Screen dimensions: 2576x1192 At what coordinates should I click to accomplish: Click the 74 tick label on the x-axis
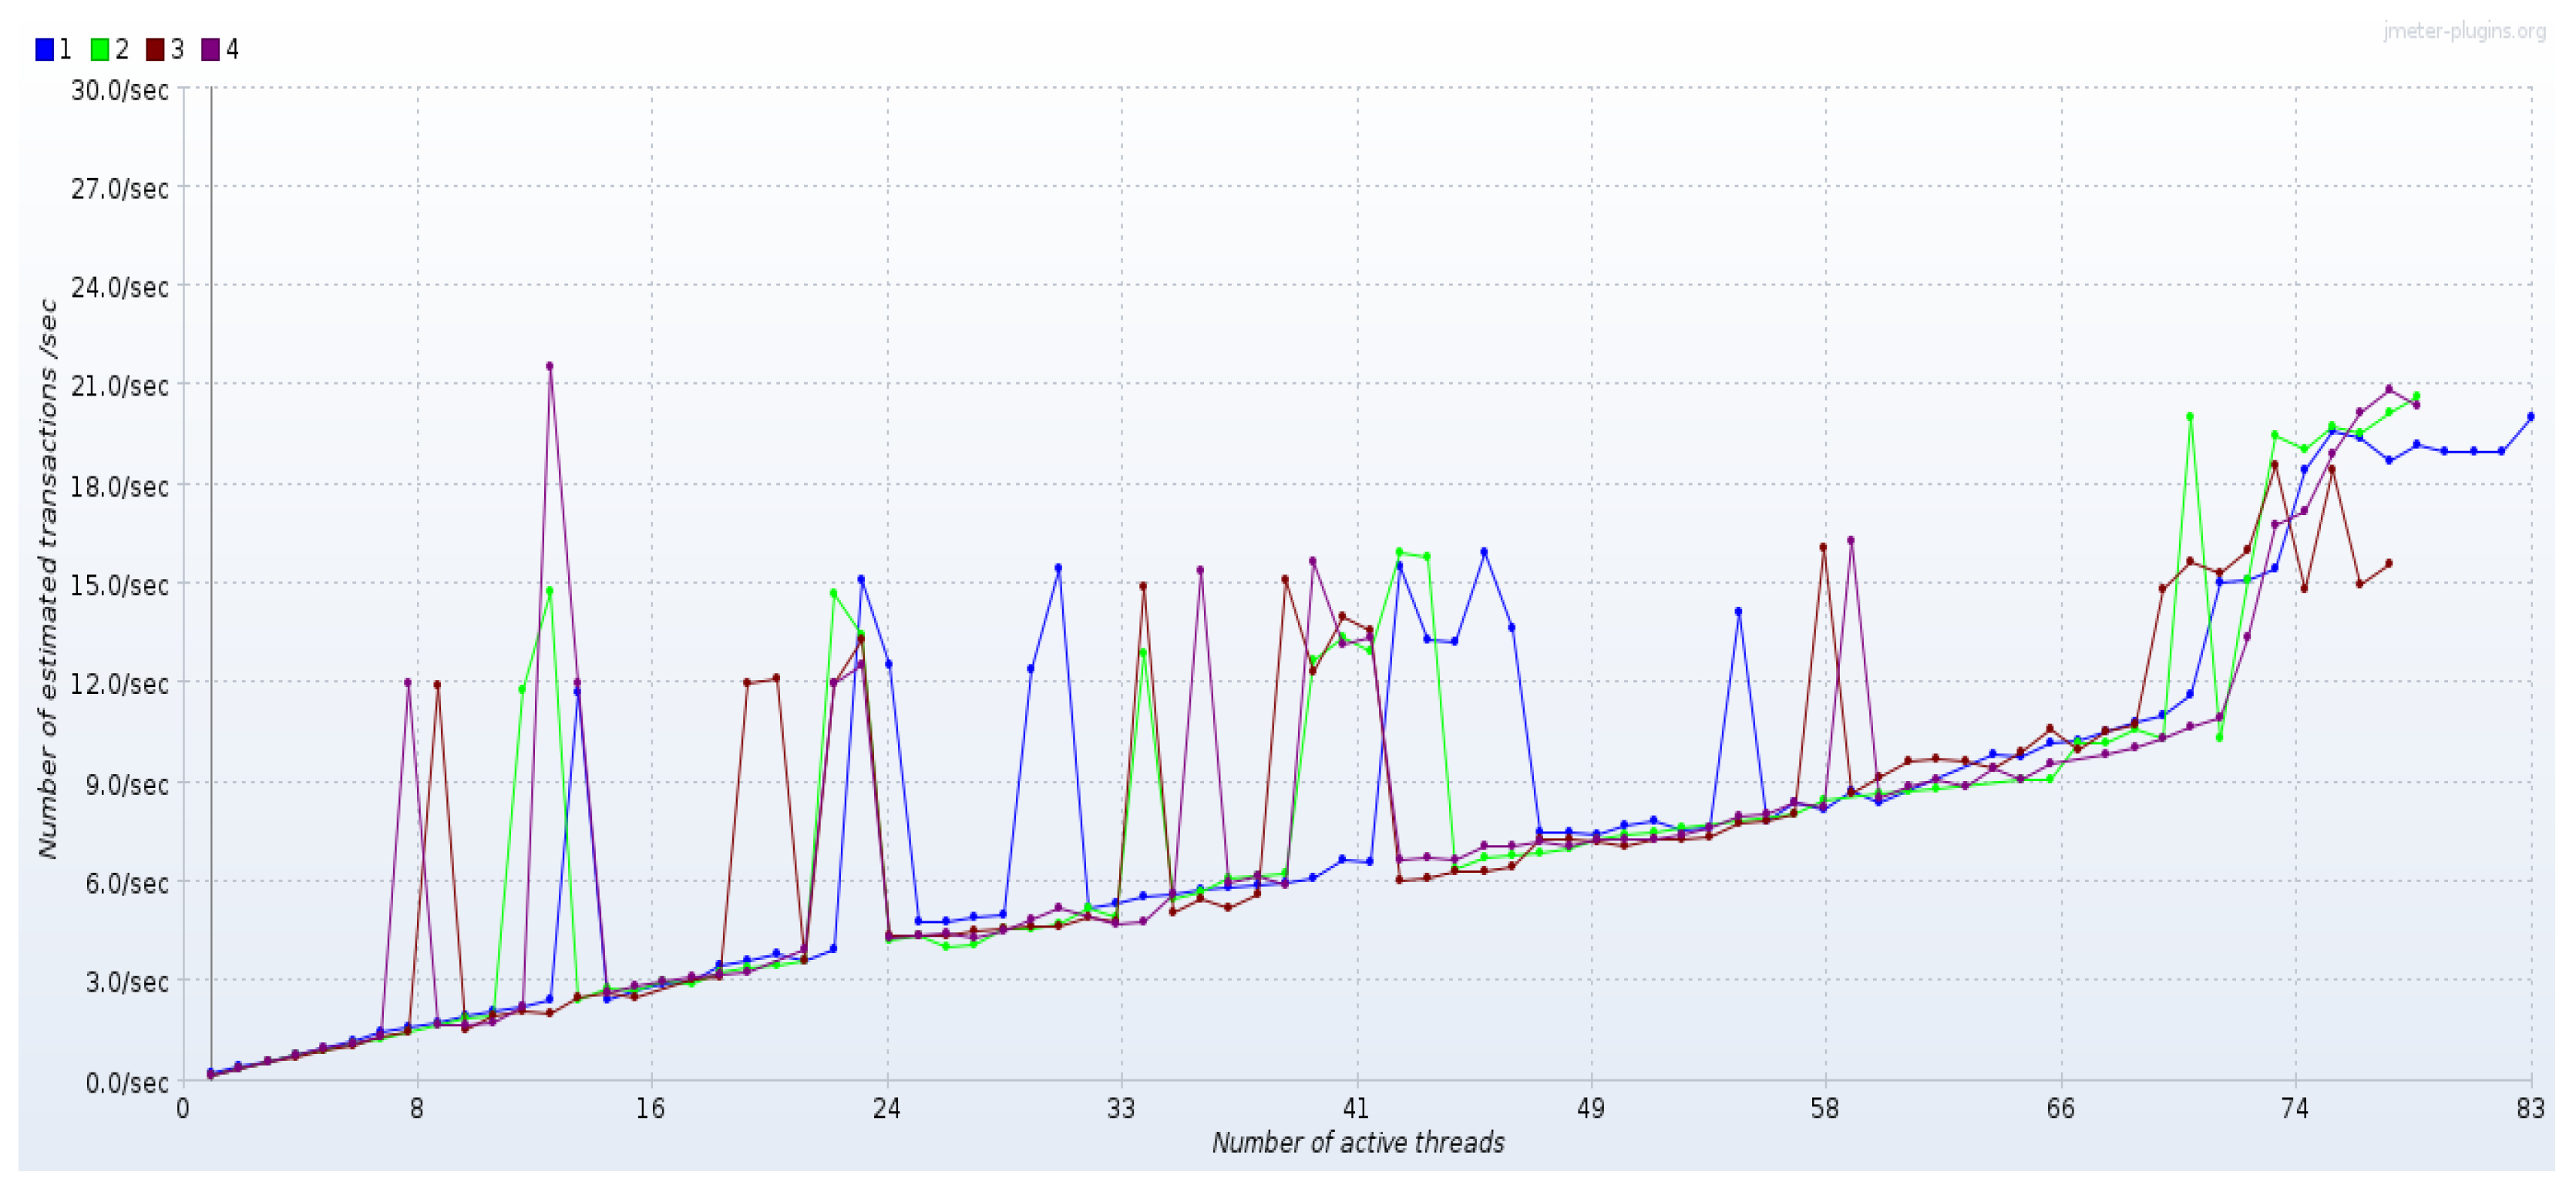click(x=2294, y=1108)
